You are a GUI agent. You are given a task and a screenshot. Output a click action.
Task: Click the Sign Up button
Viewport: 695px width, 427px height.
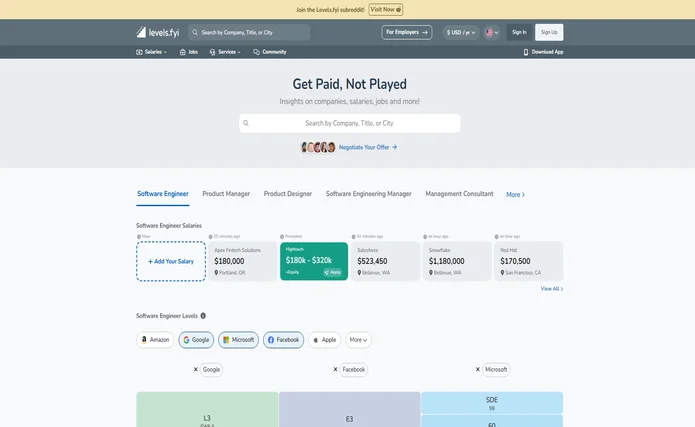pos(549,32)
